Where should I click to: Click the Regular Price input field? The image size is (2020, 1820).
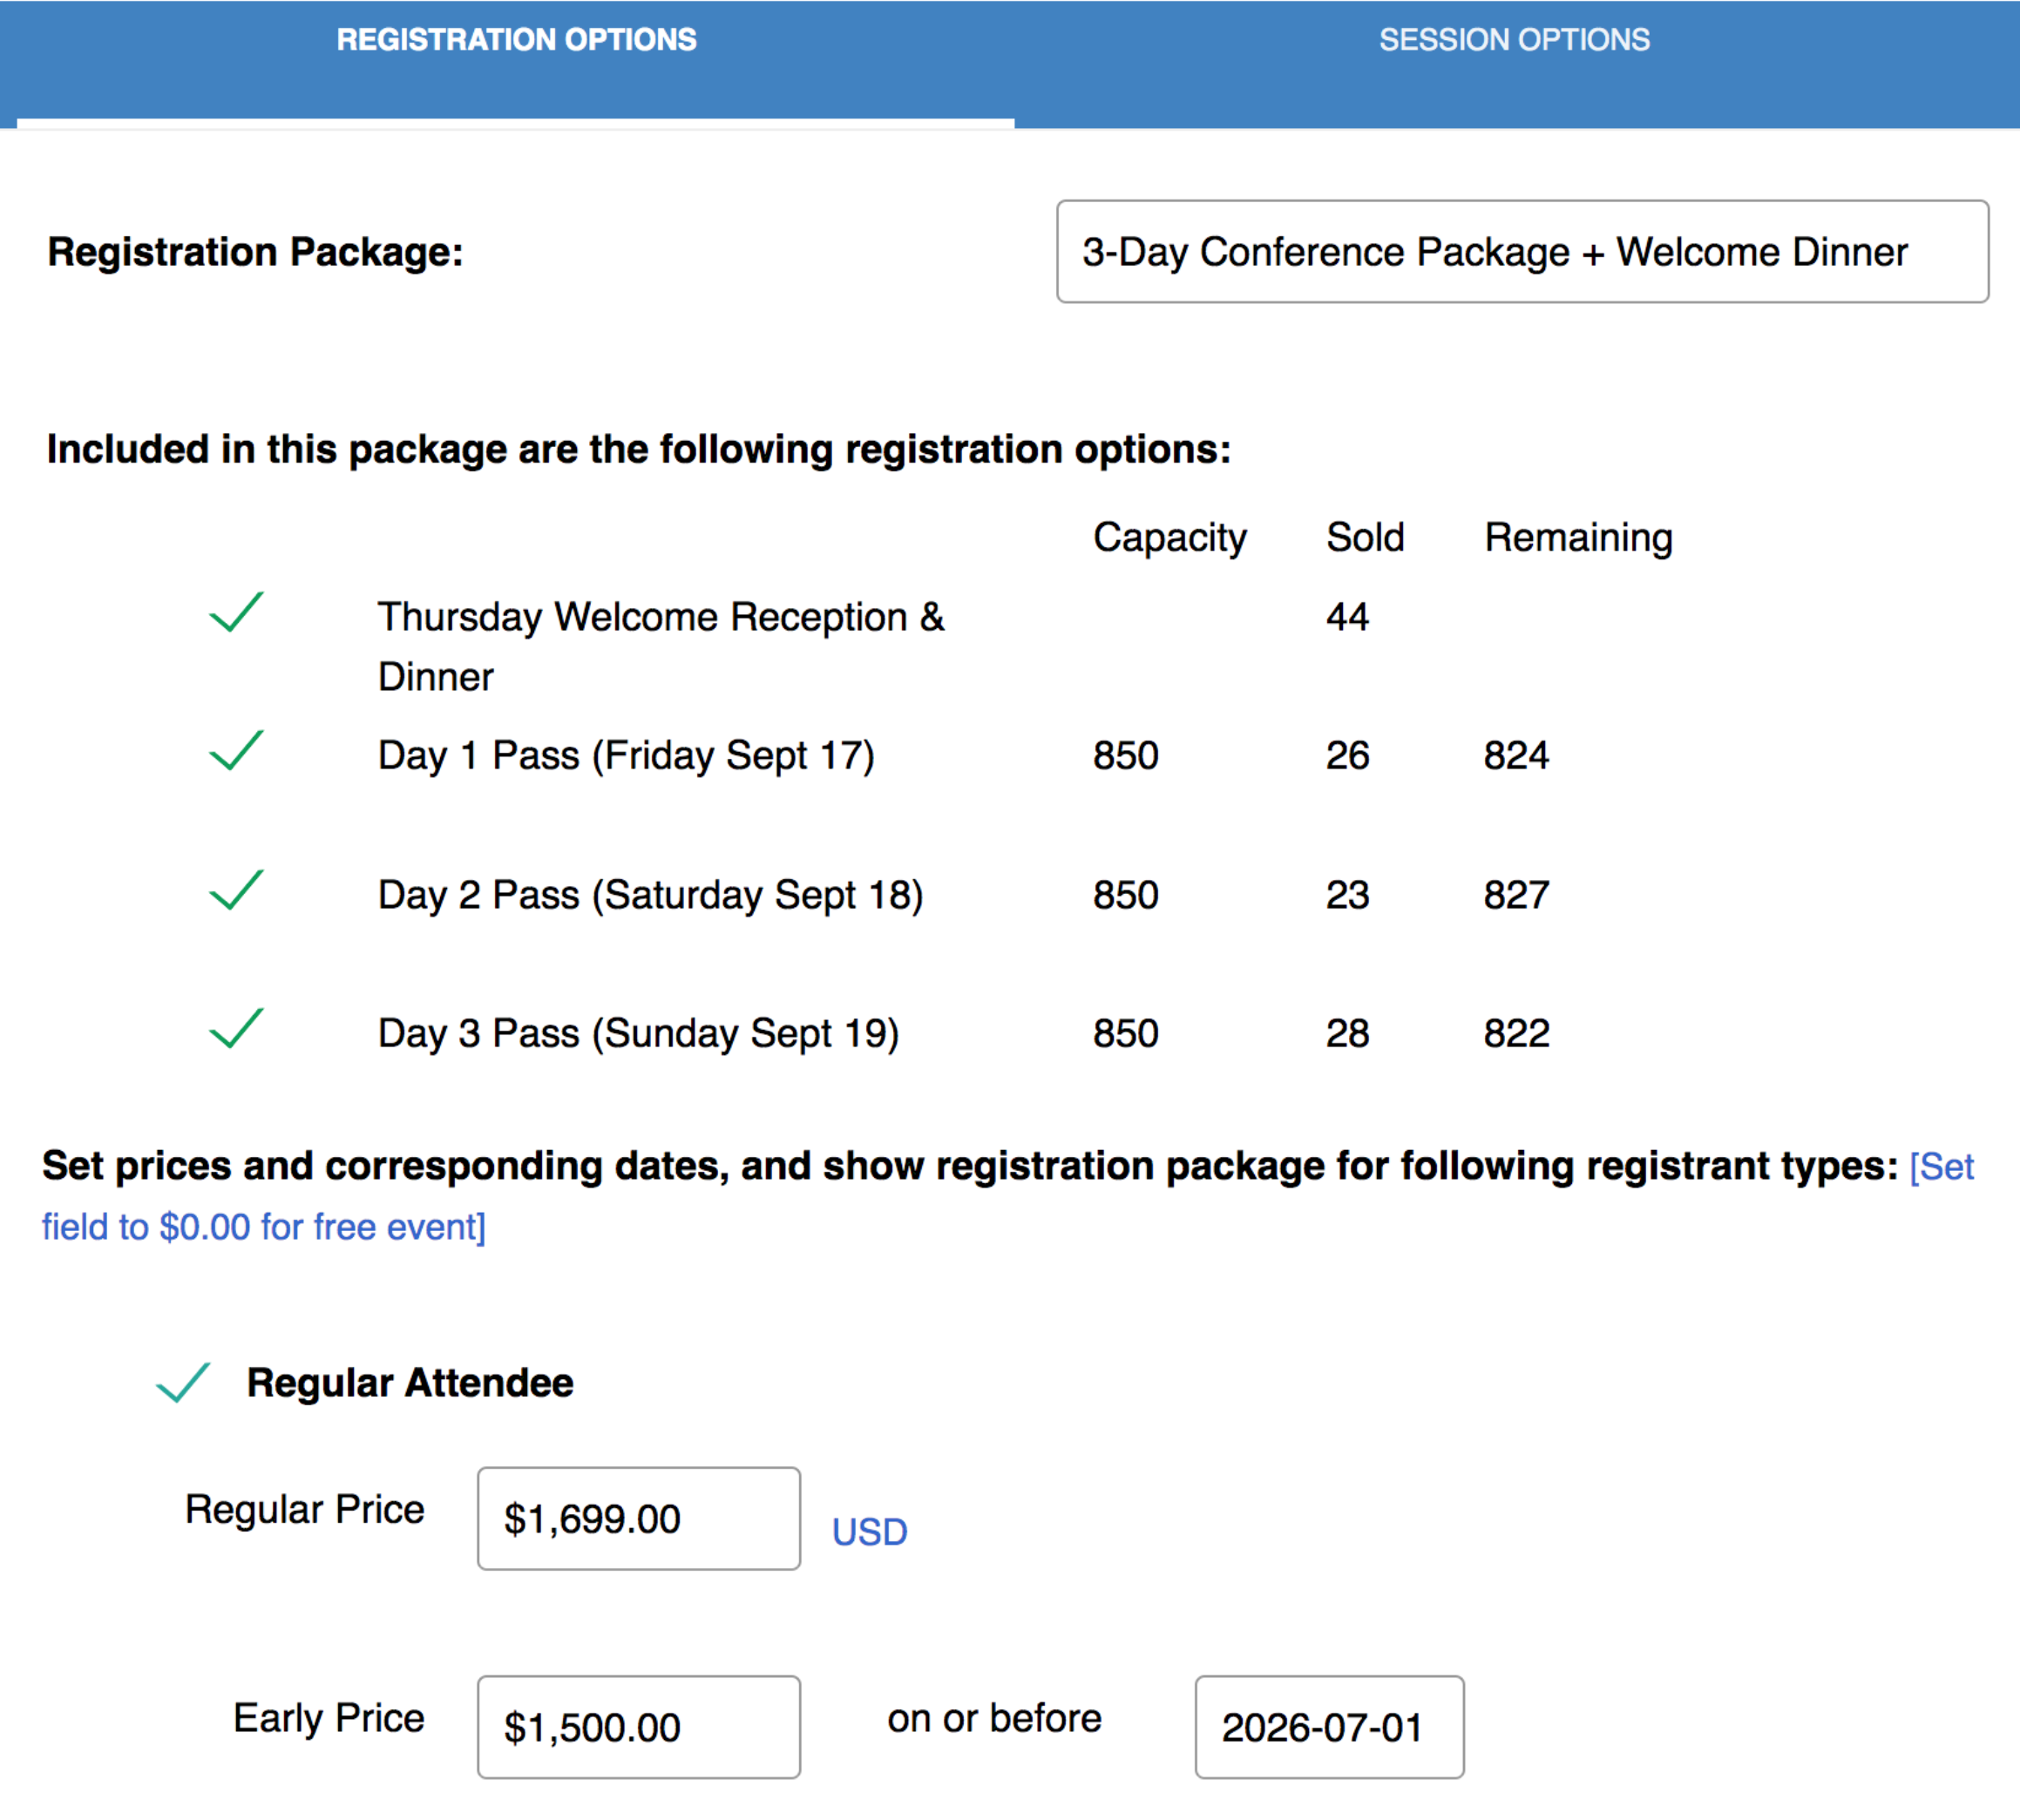(638, 1519)
